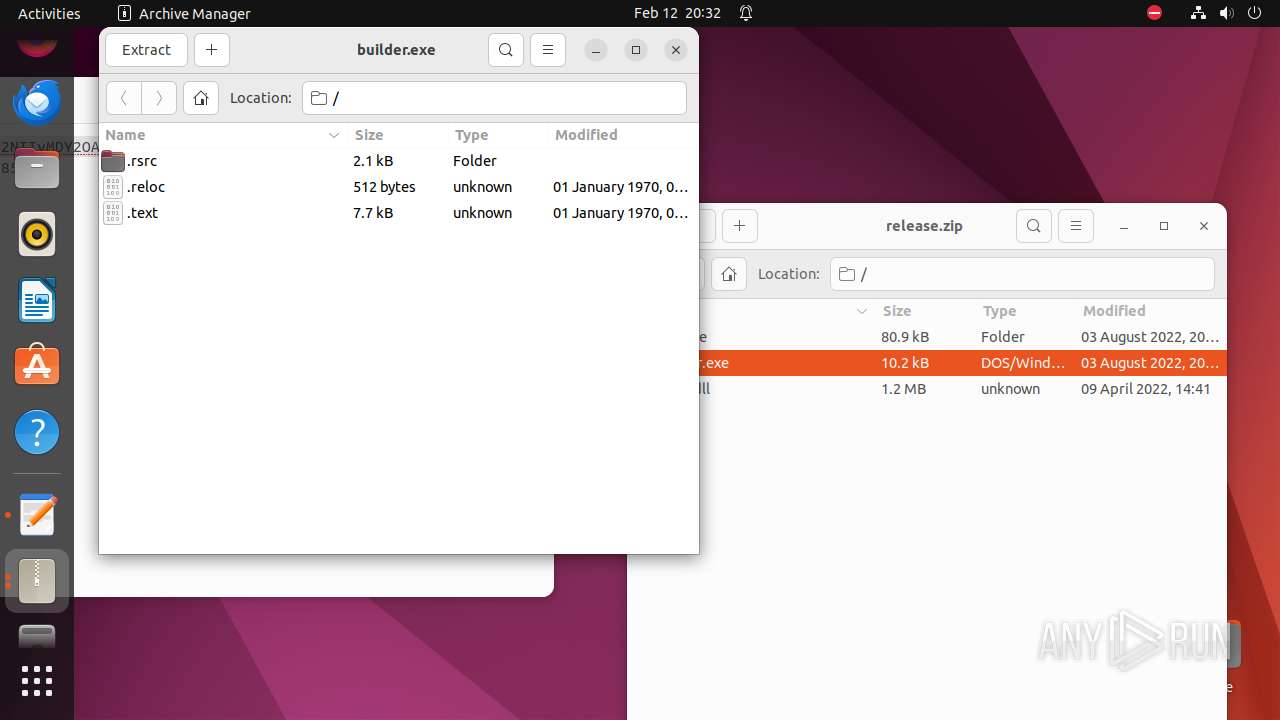Open hamburger menu in release.zip window

1076,226
